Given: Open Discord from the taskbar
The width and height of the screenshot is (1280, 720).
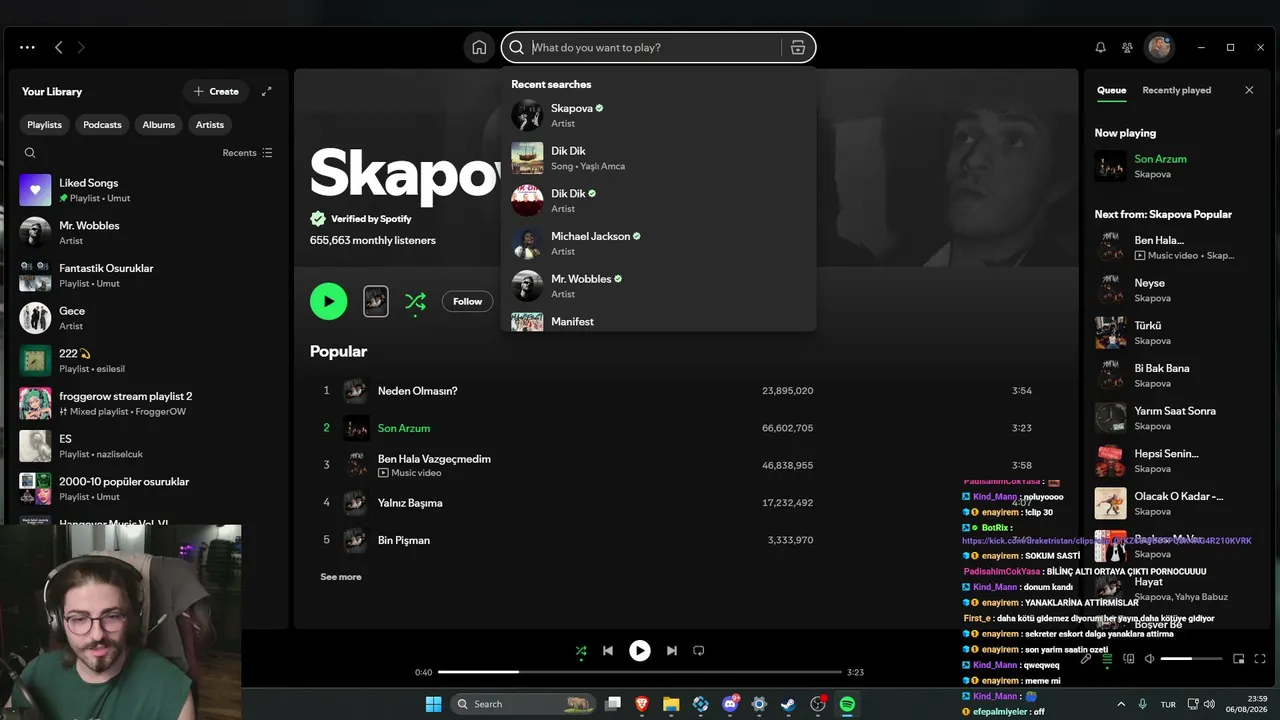Looking at the screenshot, I should [730, 704].
